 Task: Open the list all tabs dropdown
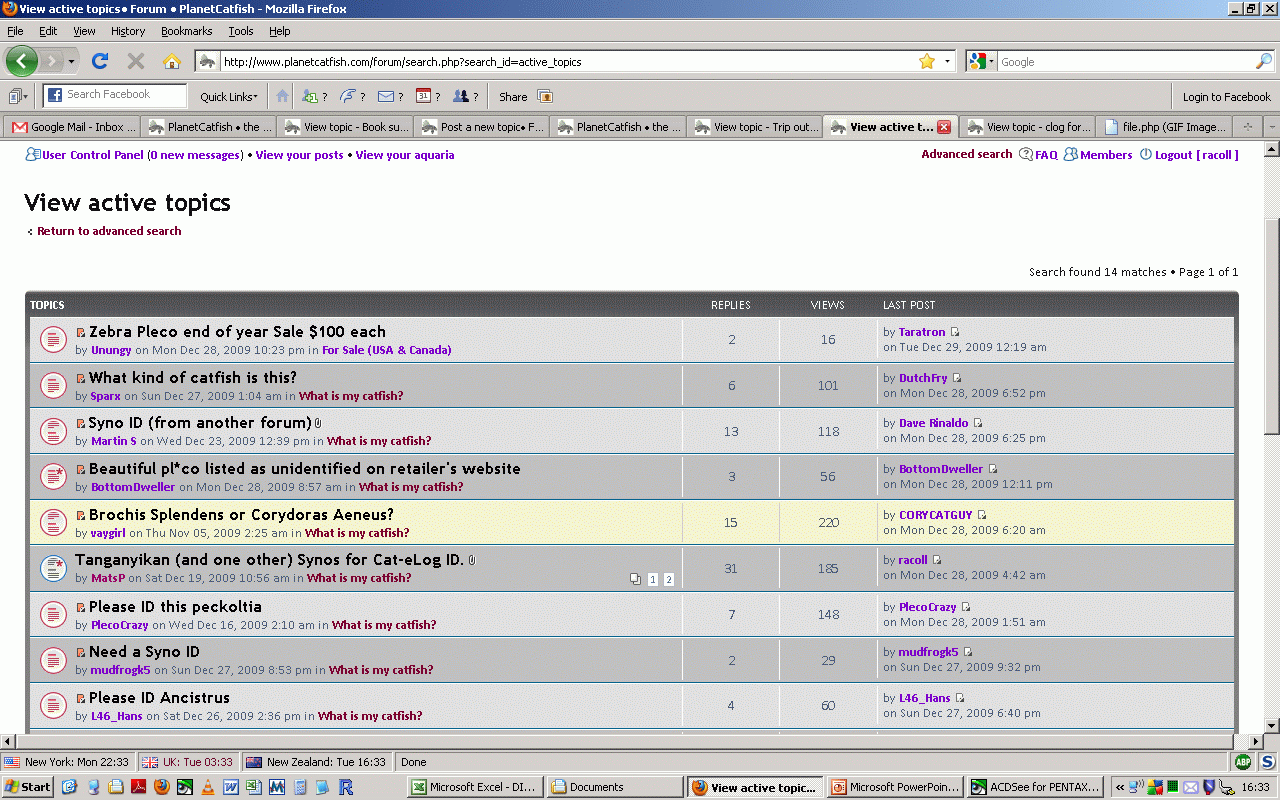click(1271, 127)
